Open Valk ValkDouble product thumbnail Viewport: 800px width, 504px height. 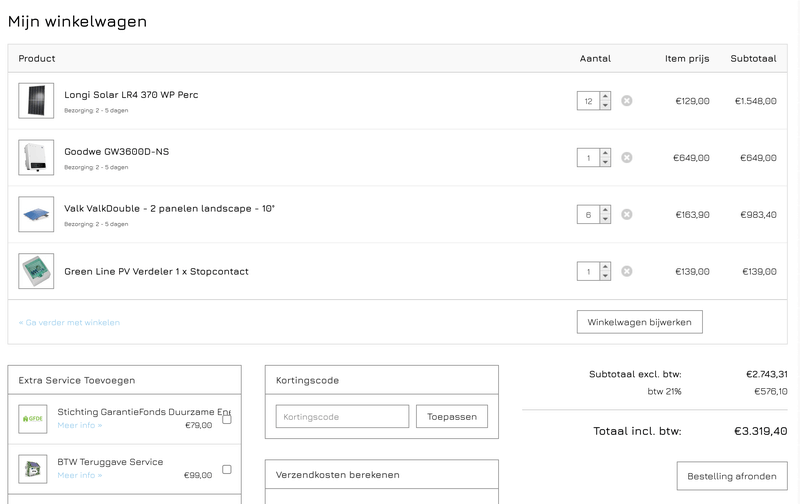point(36,214)
